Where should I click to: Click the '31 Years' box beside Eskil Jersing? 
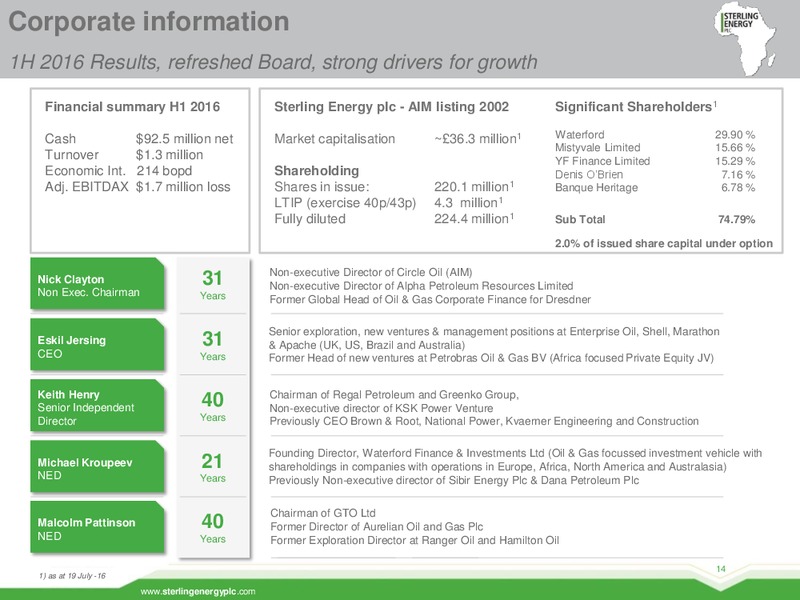click(x=212, y=346)
